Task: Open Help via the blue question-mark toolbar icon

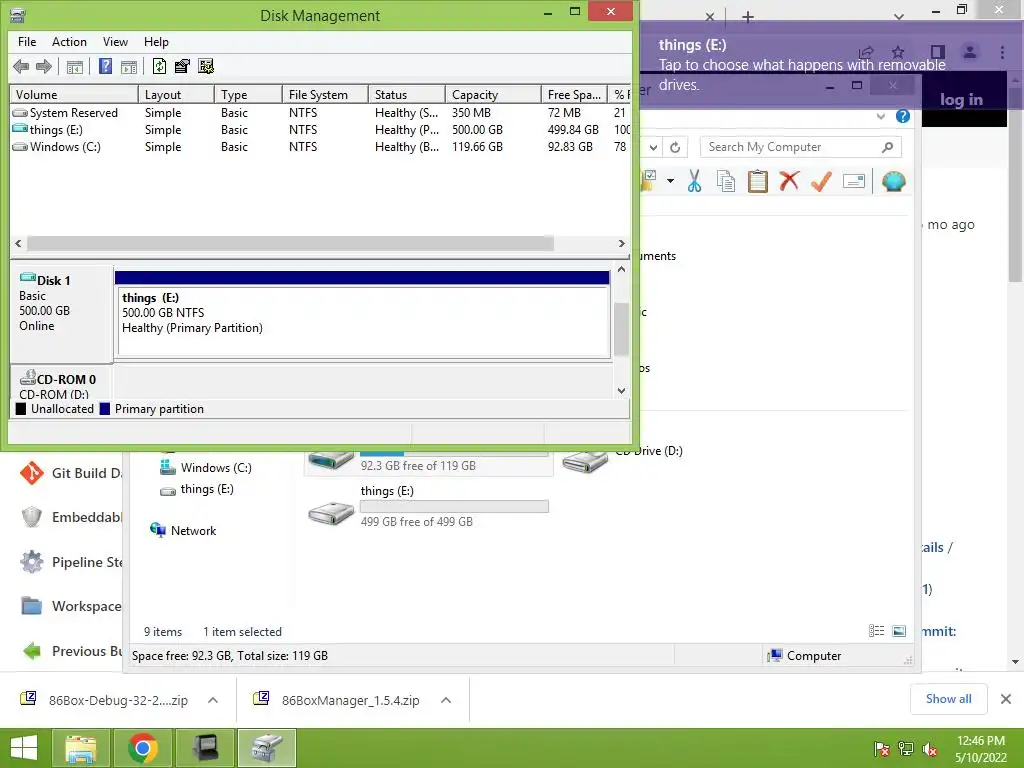Action: (x=105, y=66)
